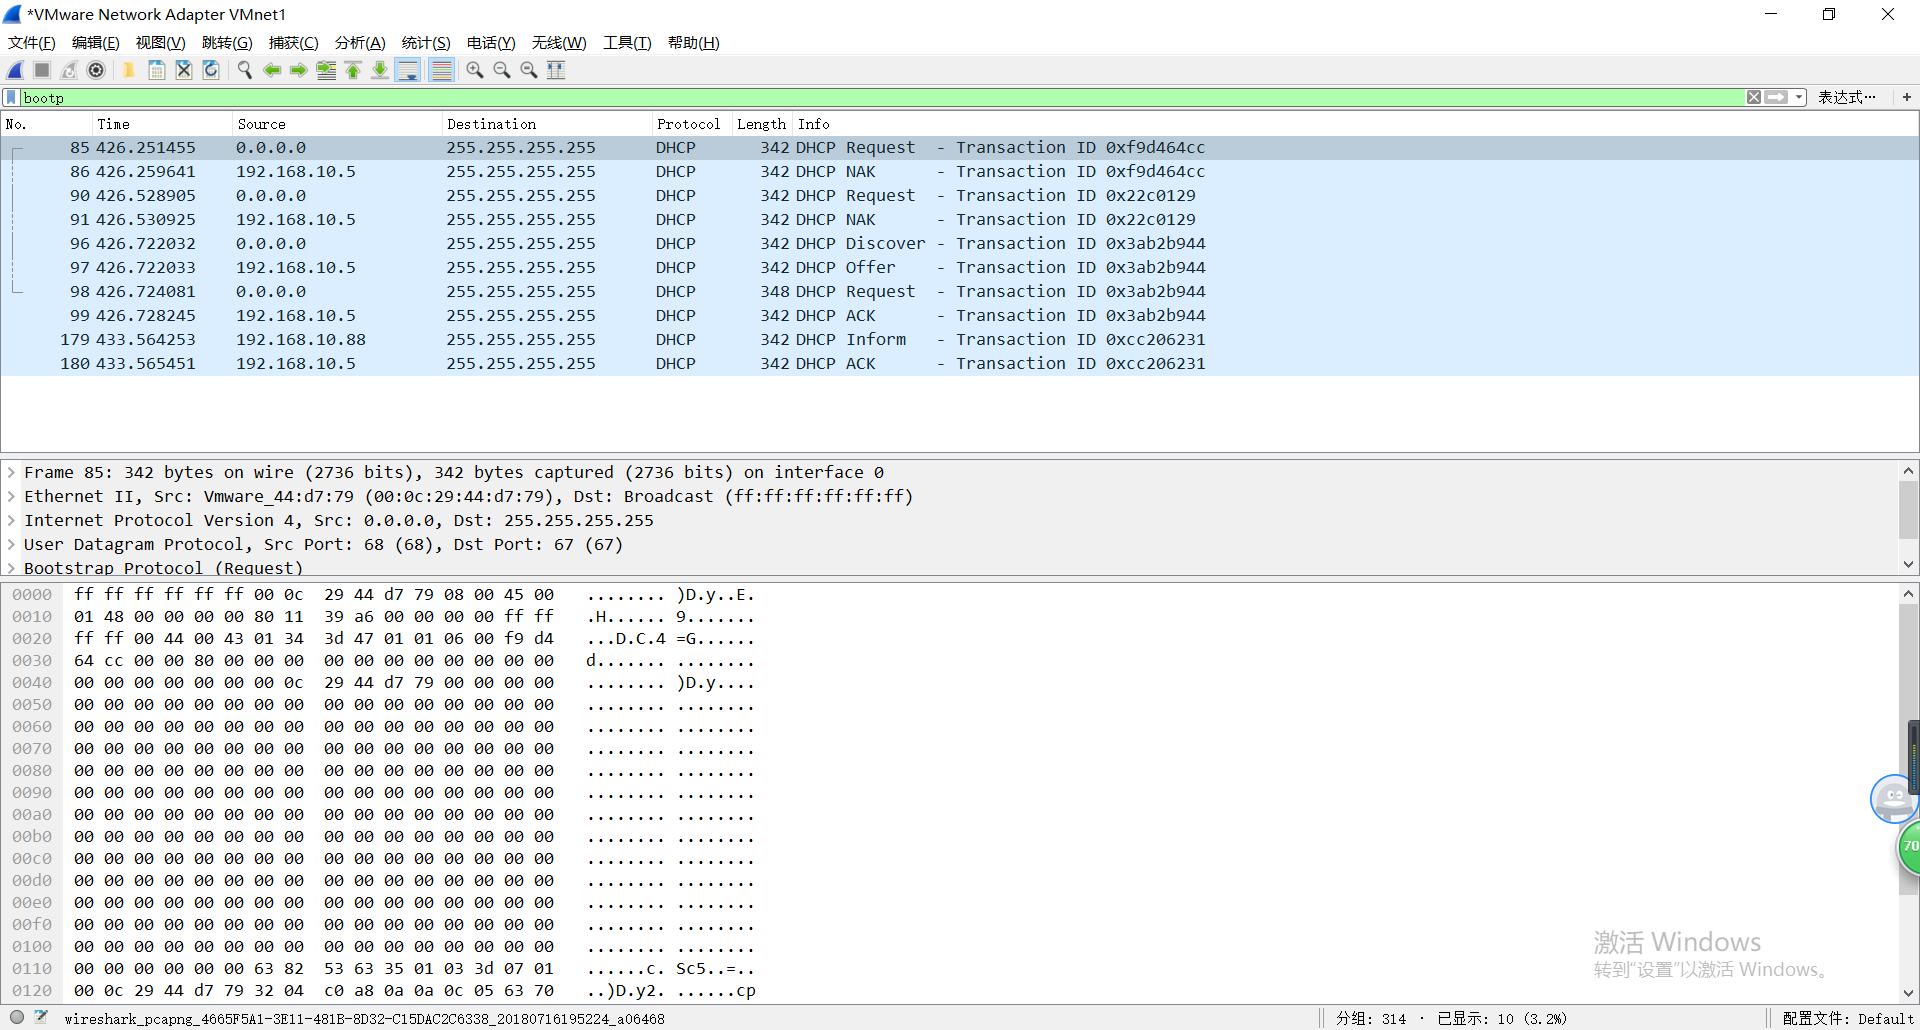
Task: Expand Internet Protocol Version 4 details
Action: point(11,520)
